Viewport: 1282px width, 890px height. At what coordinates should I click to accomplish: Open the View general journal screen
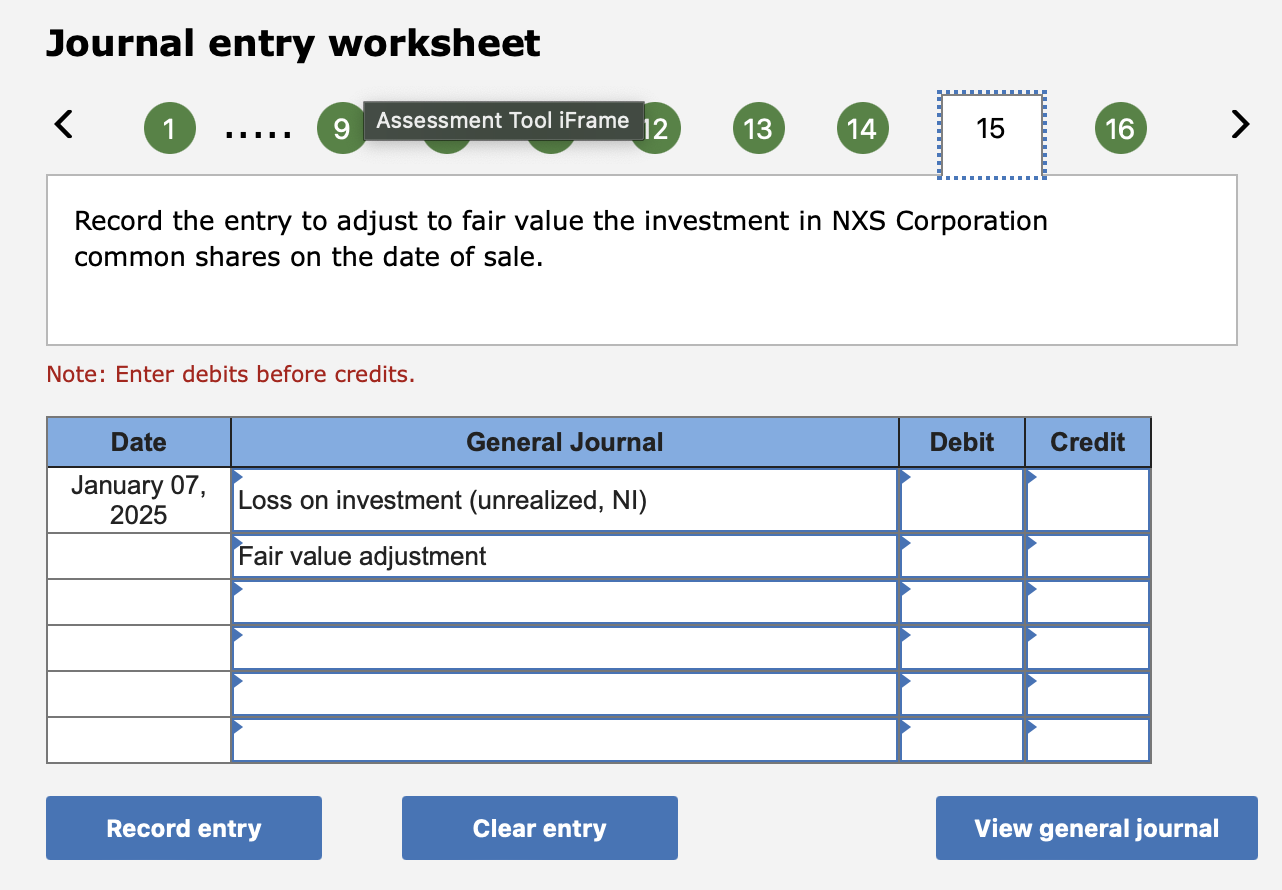1096,828
